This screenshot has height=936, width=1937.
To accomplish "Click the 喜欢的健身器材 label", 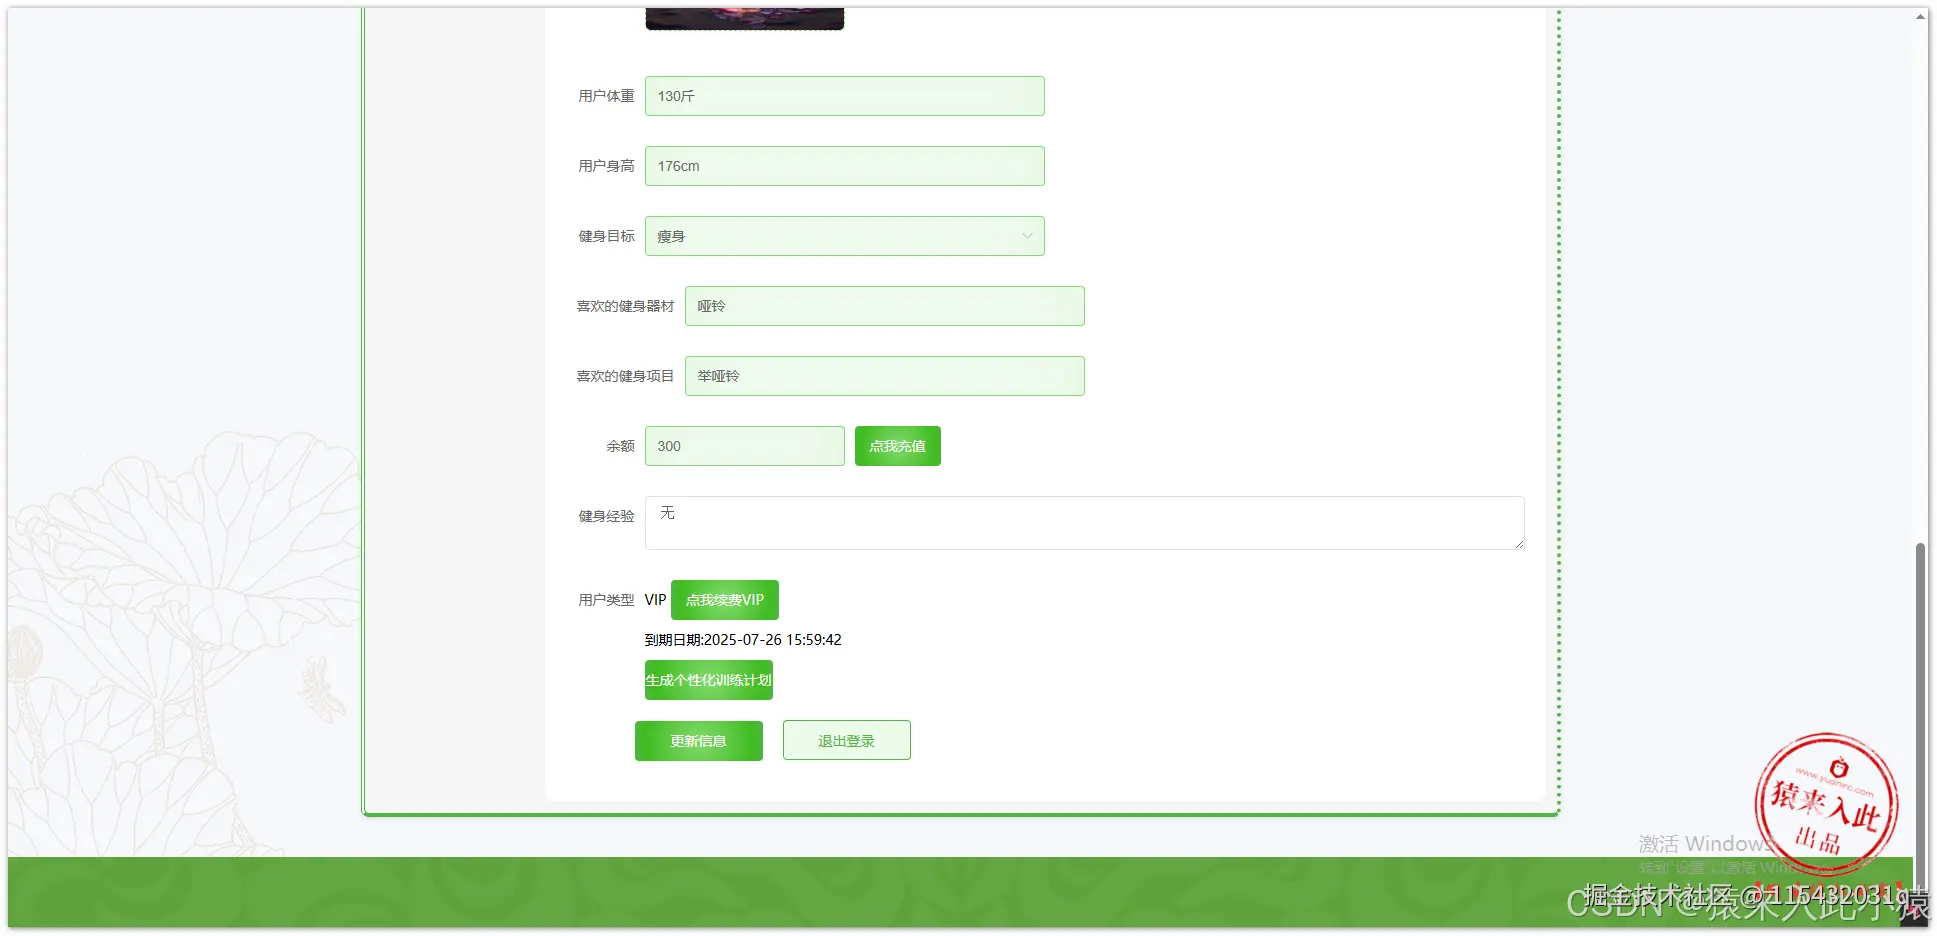I will coord(625,306).
